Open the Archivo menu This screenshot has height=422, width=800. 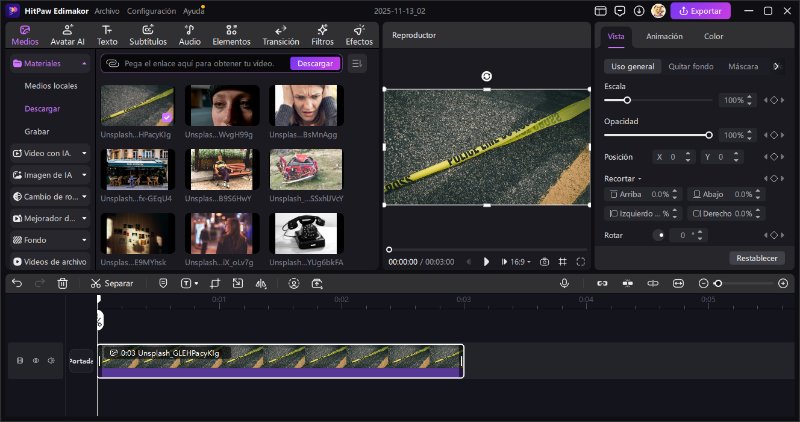(x=107, y=11)
